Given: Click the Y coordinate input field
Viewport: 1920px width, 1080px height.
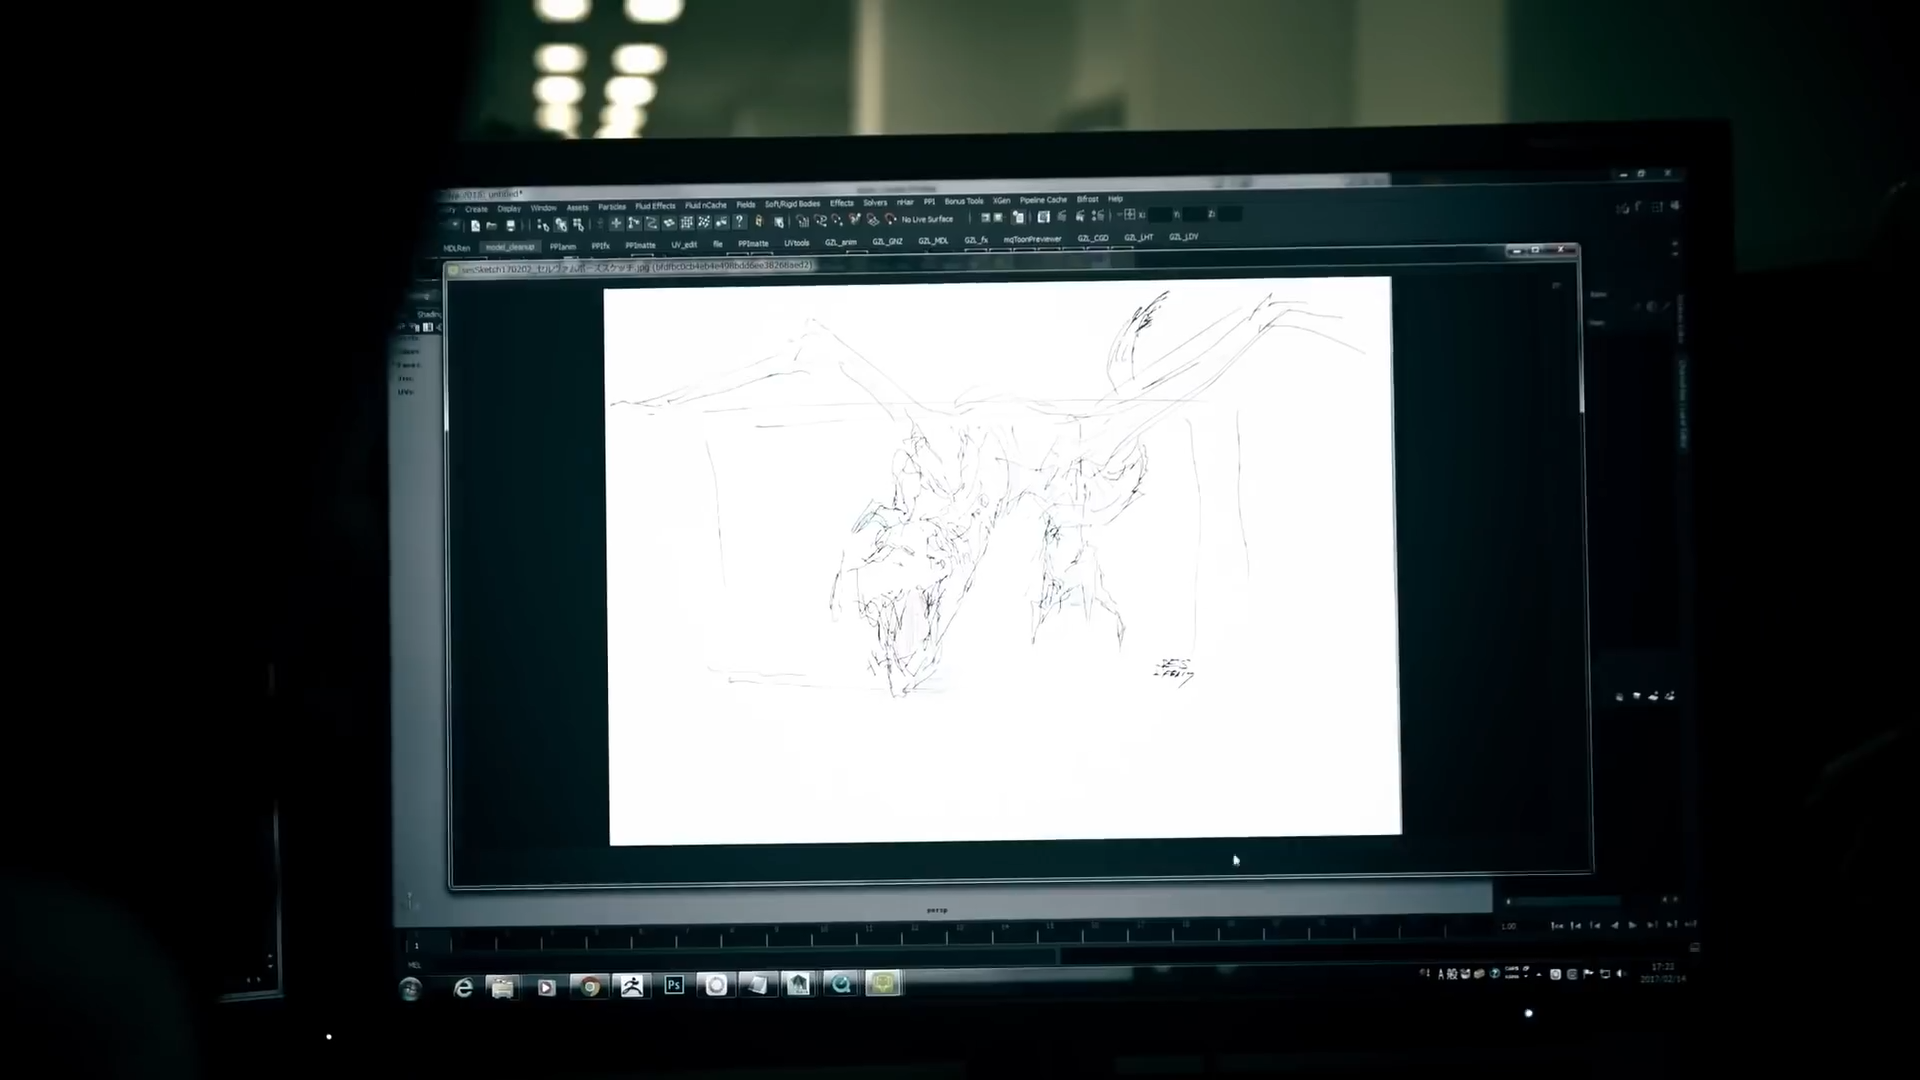Looking at the screenshot, I should (1195, 214).
